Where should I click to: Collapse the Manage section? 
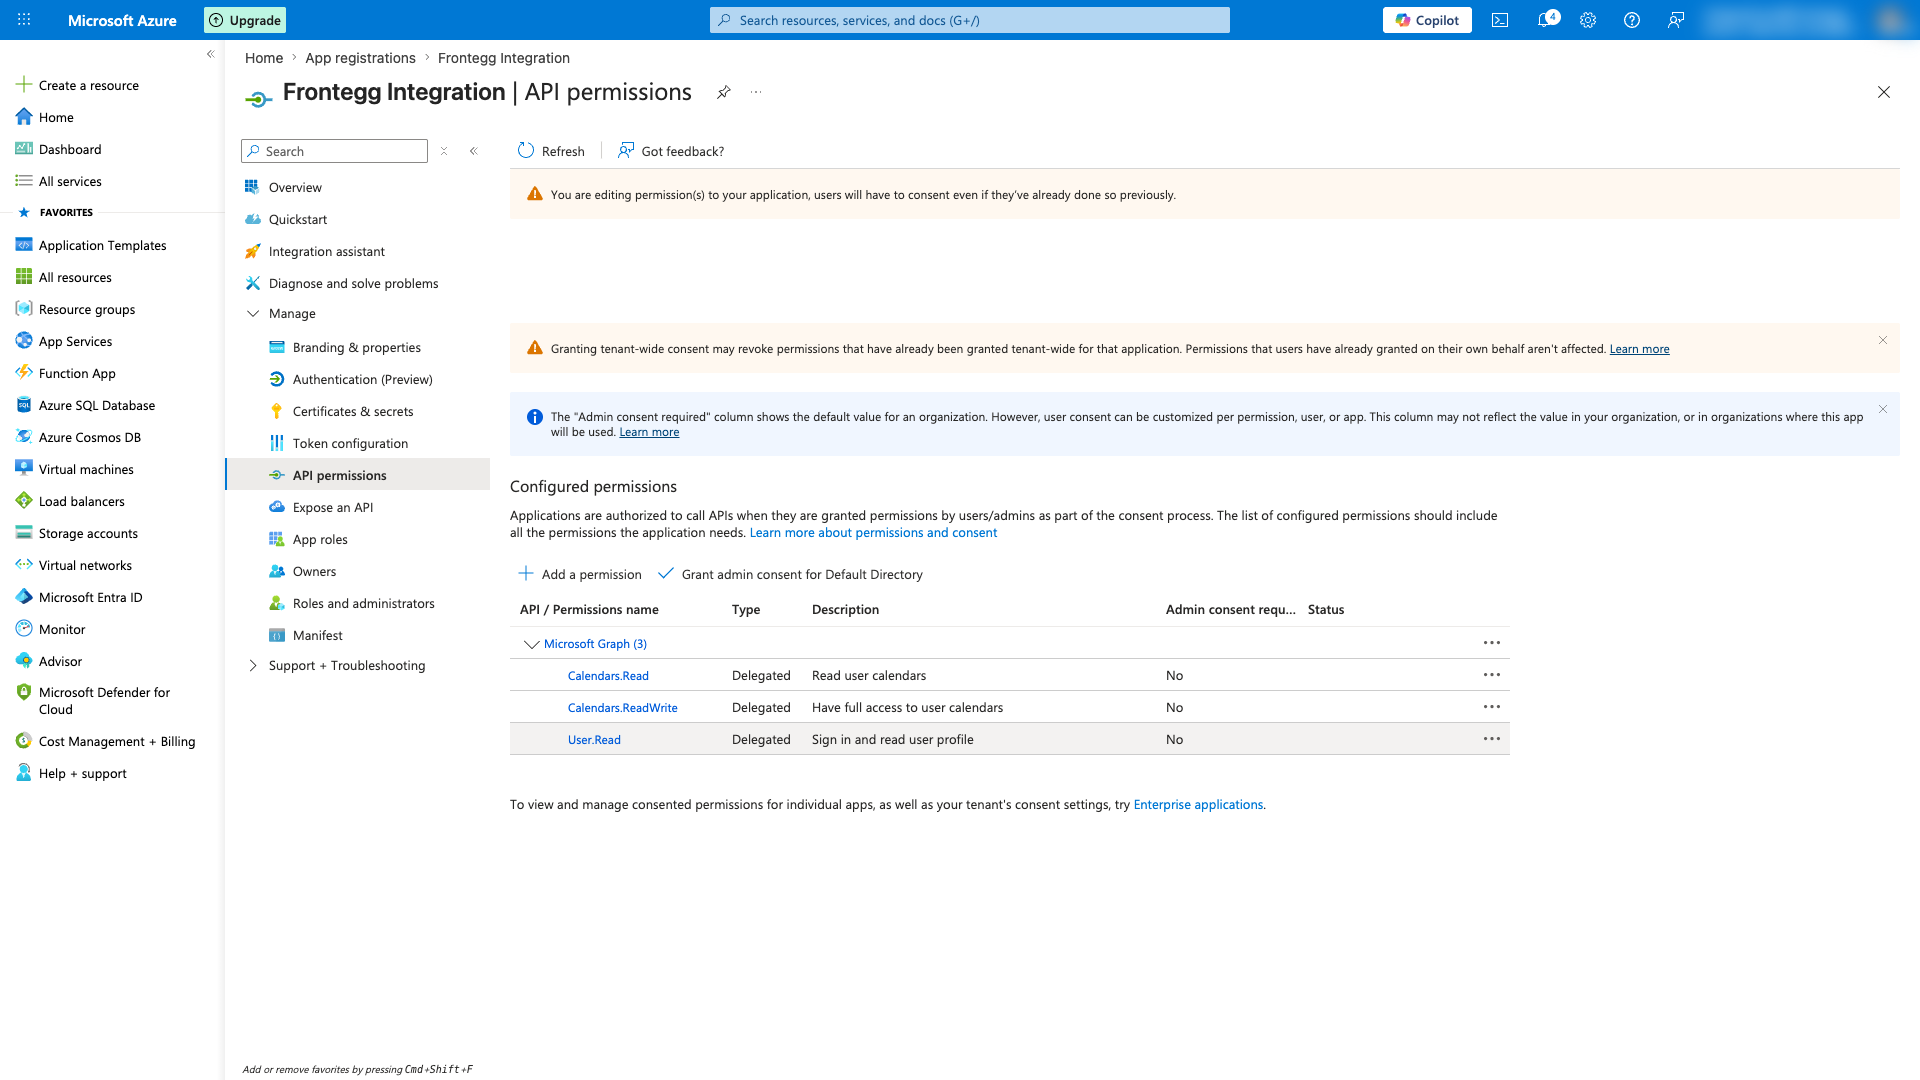[253, 314]
